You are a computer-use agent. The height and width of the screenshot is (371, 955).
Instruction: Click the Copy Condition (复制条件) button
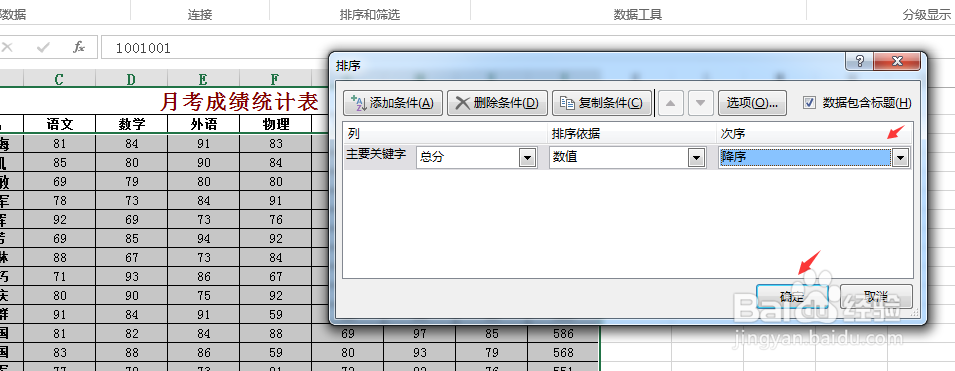(x=601, y=103)
